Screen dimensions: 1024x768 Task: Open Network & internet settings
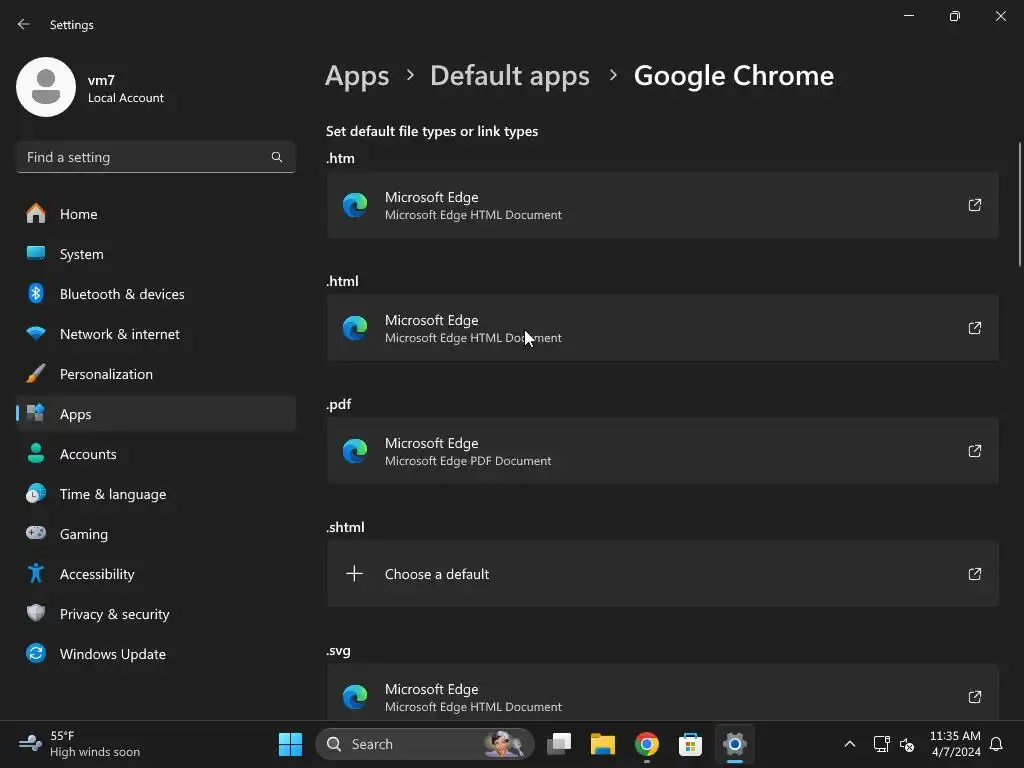(155, 334)
